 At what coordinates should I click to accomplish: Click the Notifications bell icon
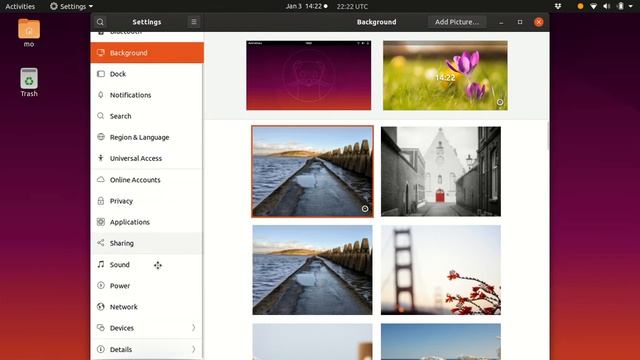coord(101,95)
